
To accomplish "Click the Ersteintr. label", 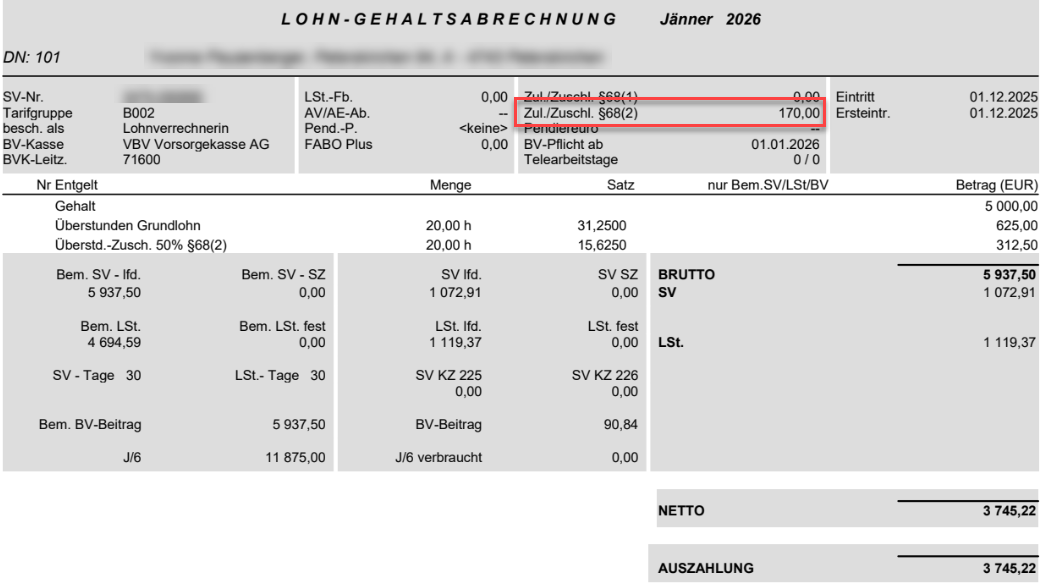I will click(863, 113).
